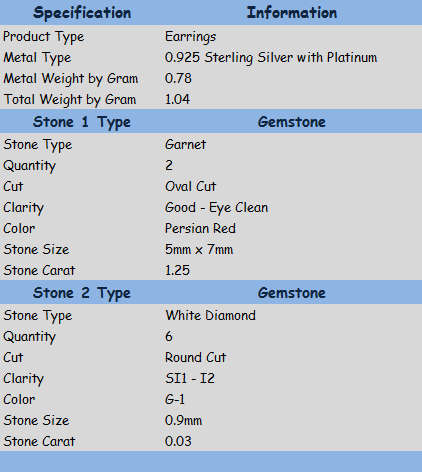Select the Metal Weight by Gram label
Viewport: 422px width, 472px height.
[70, 79]
